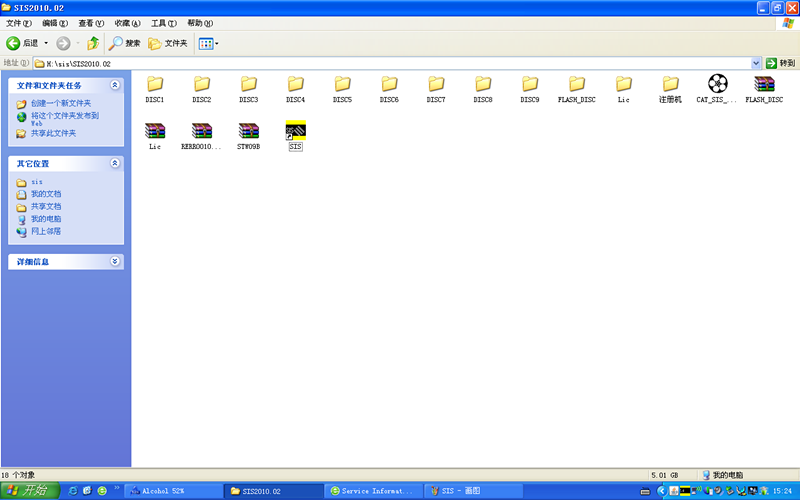800x500 pixels.
Task: Click the Back (后退) button
Action: click(x=22, y=43)
